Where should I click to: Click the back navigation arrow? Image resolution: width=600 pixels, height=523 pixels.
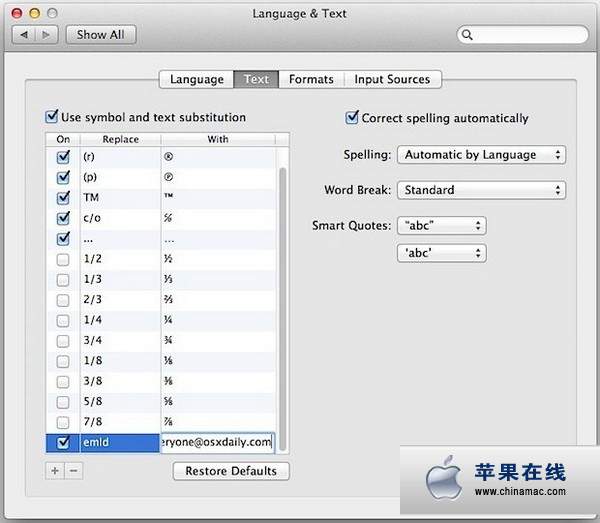coord(24,35)
